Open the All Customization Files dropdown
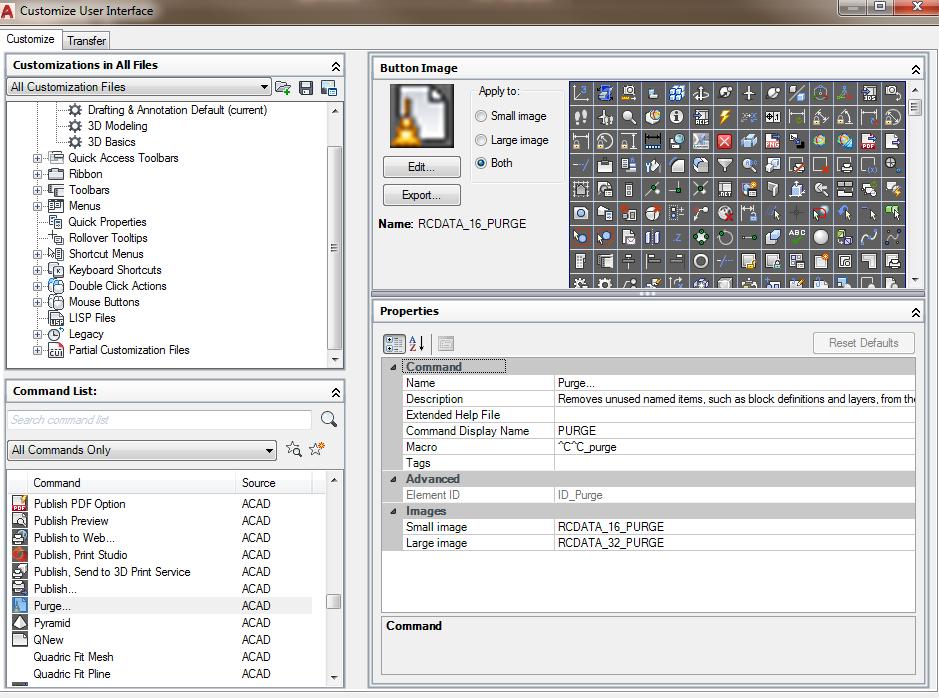The image size is (939, 698). (x=264, y=87)
